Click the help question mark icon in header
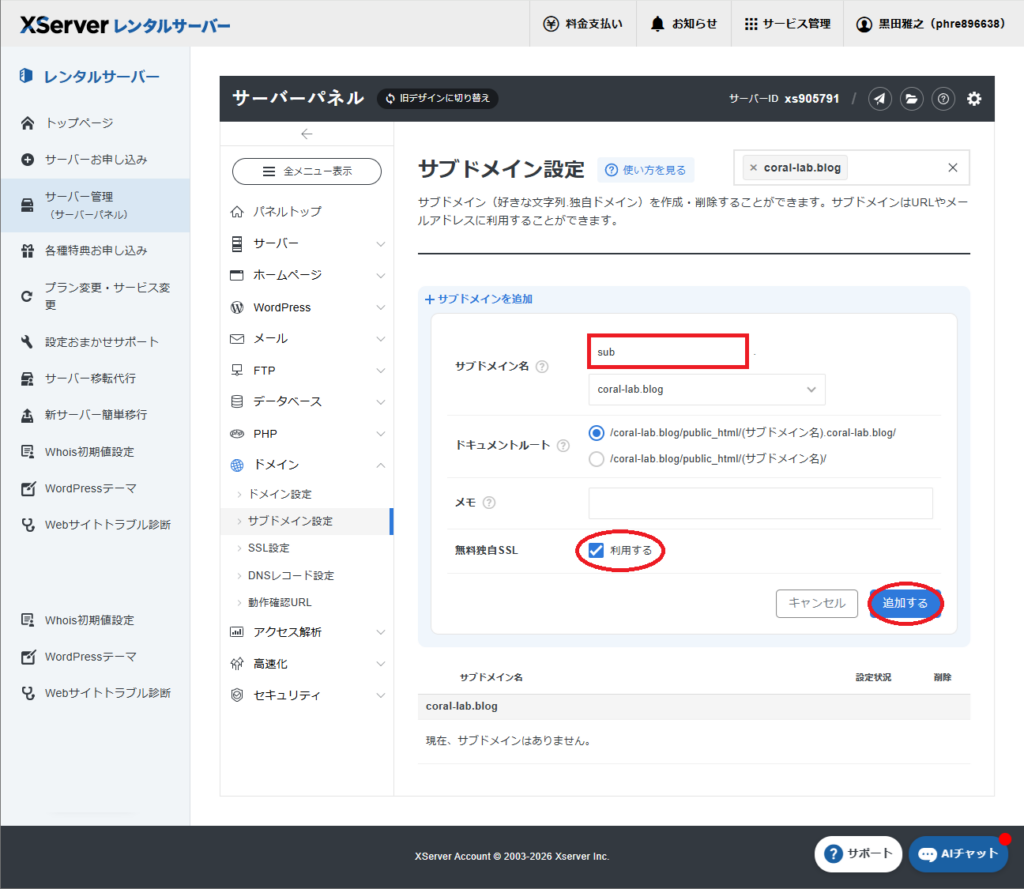This screenshot has height=889, width=1024. tap(942, 98)
